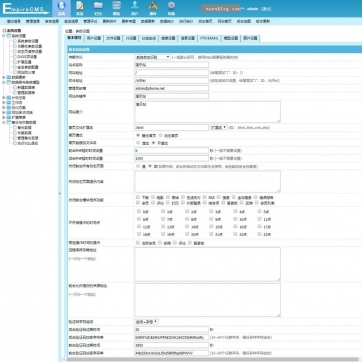This screenshot has height=362, width=362.
Task: Collapse the last top-level tree folder
Action: coord(4,122)
